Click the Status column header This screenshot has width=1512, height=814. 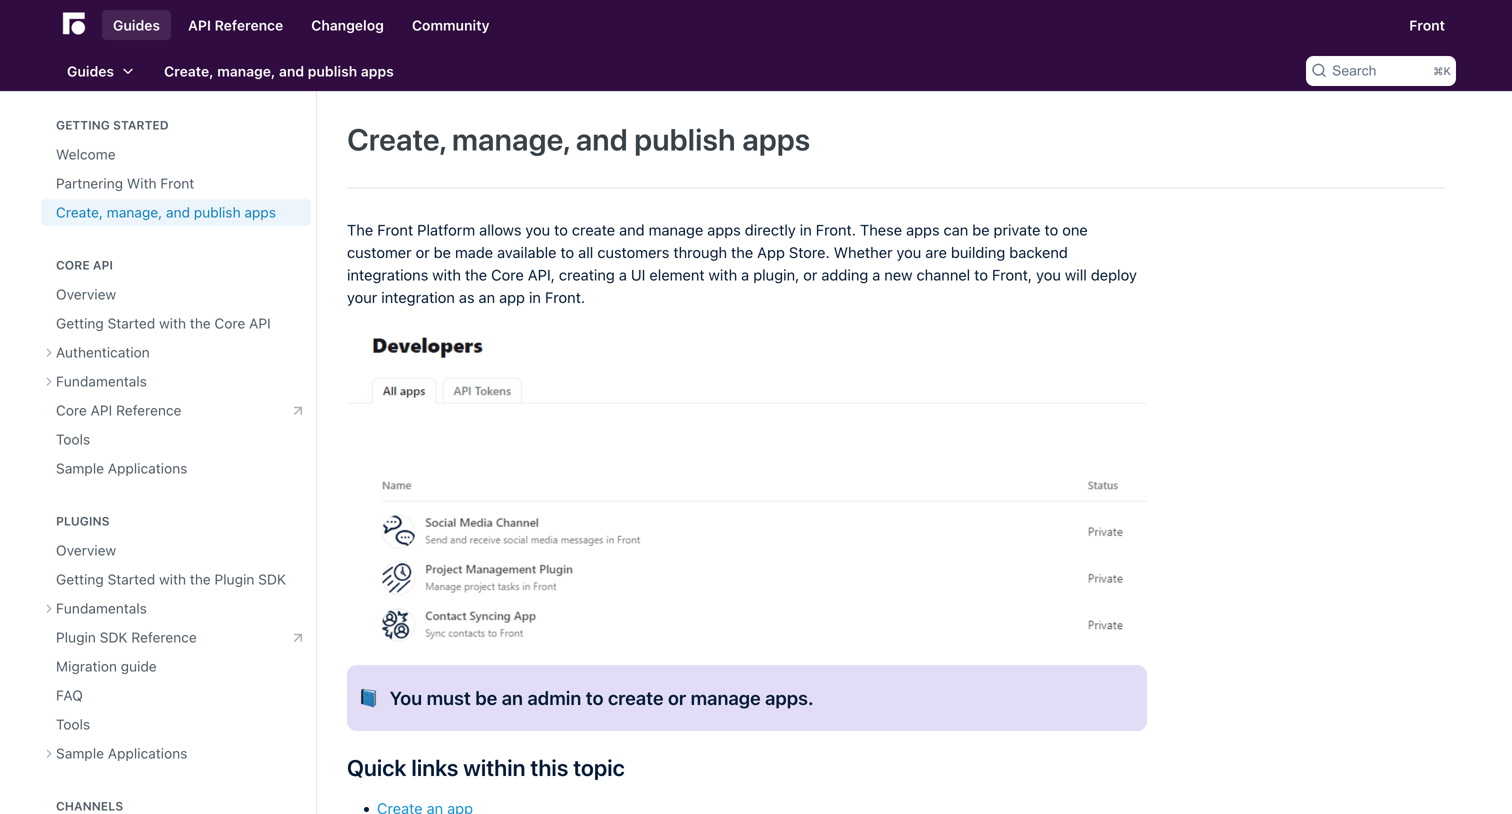(1103, 486)
